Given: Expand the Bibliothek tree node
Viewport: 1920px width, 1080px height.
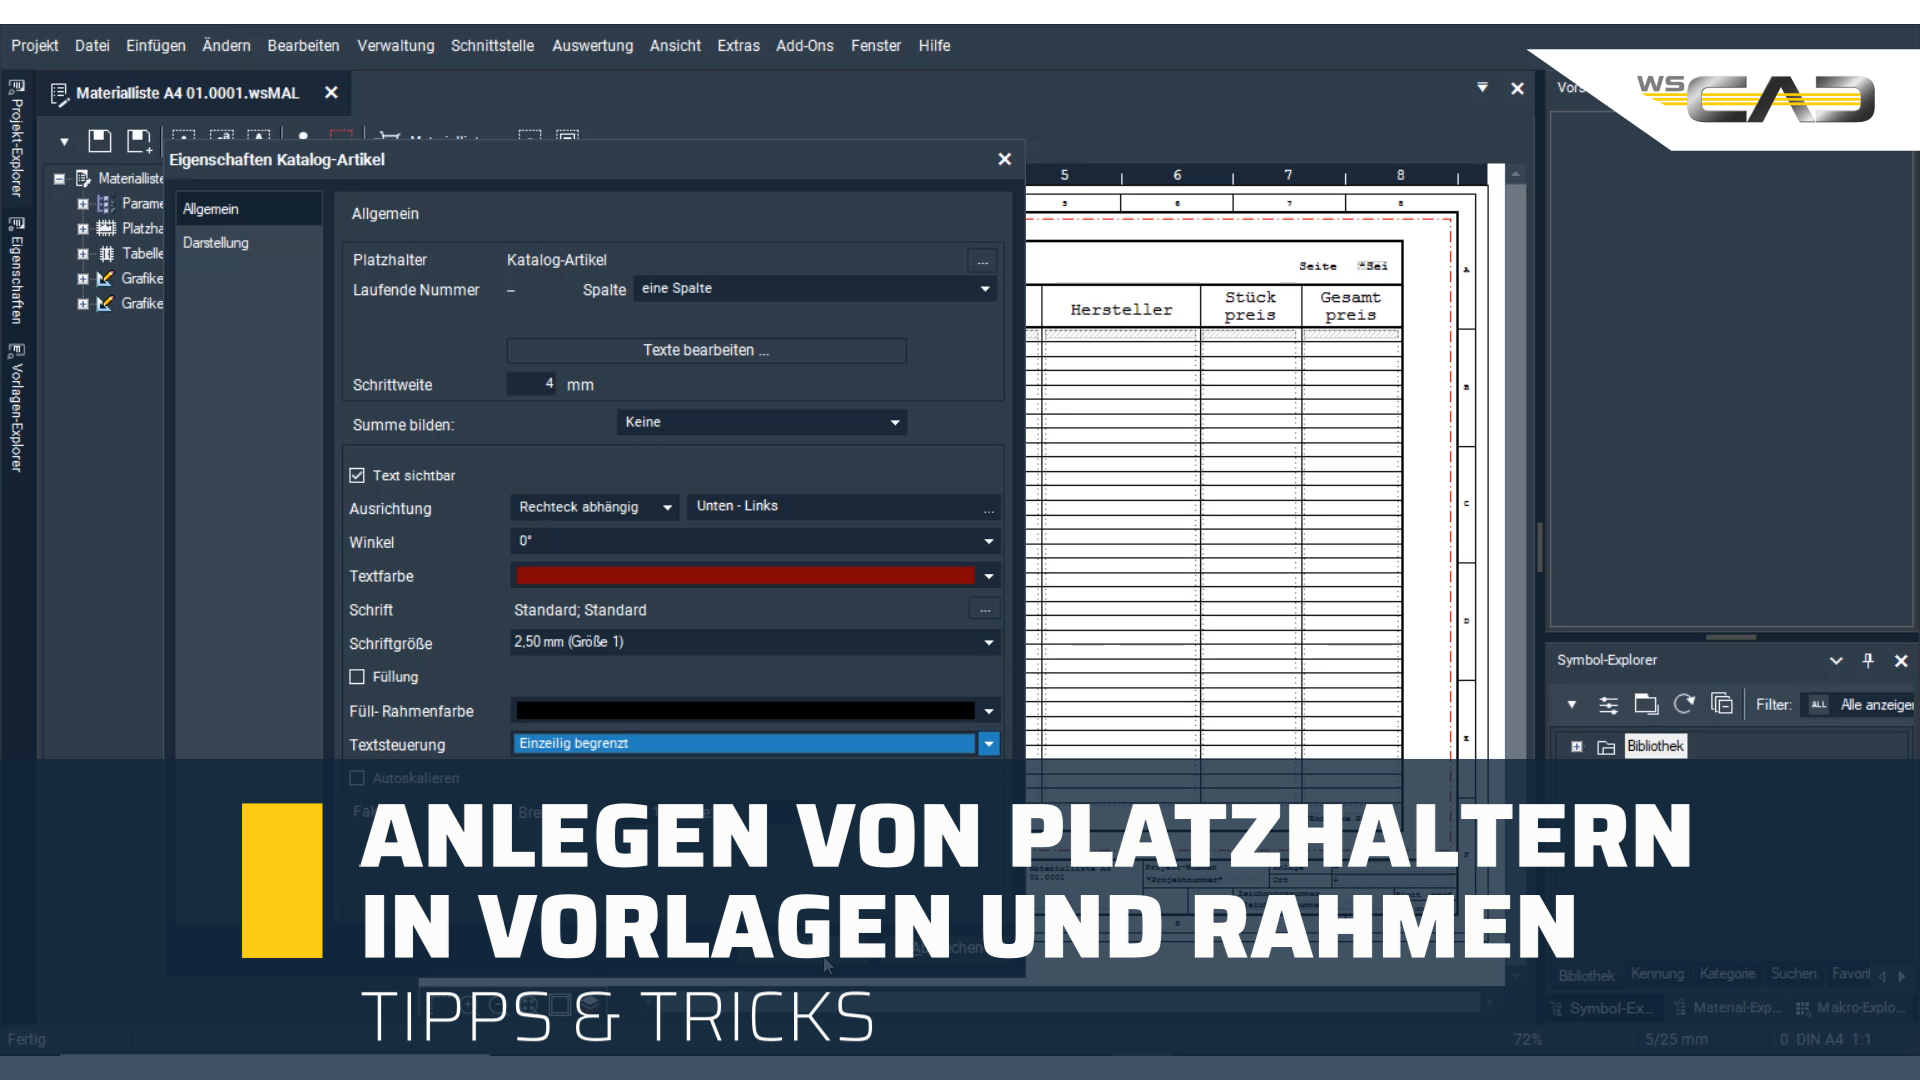Looking at the screenshot, I should 1578,747.
